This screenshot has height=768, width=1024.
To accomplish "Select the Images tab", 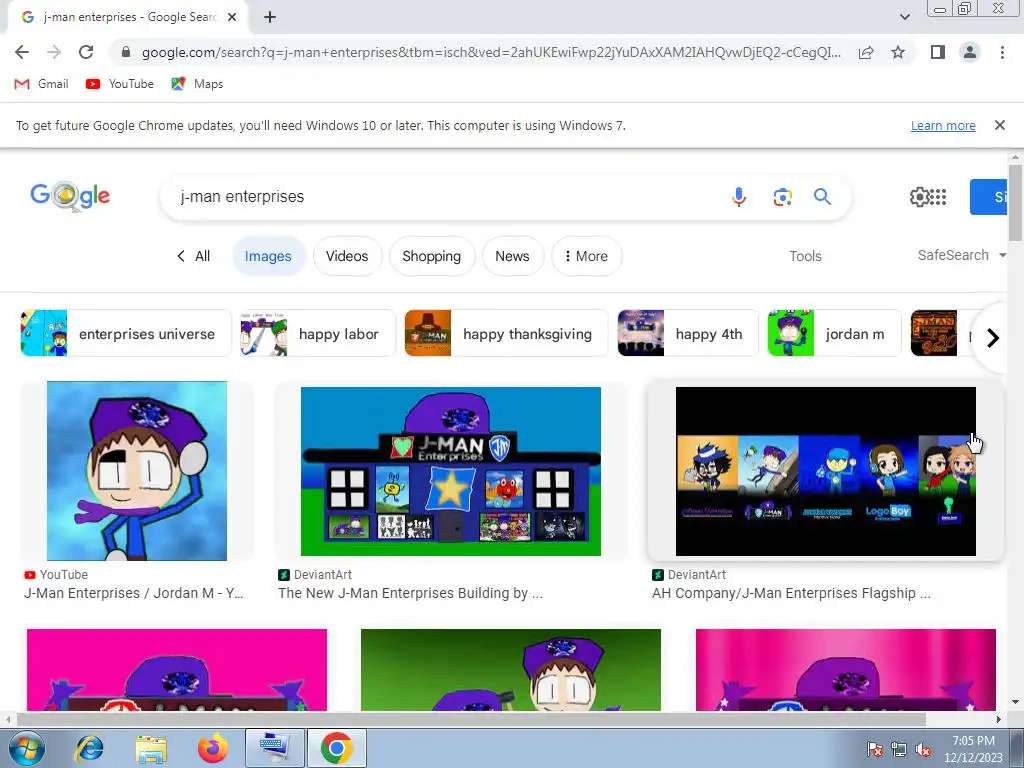I will 268,256.
